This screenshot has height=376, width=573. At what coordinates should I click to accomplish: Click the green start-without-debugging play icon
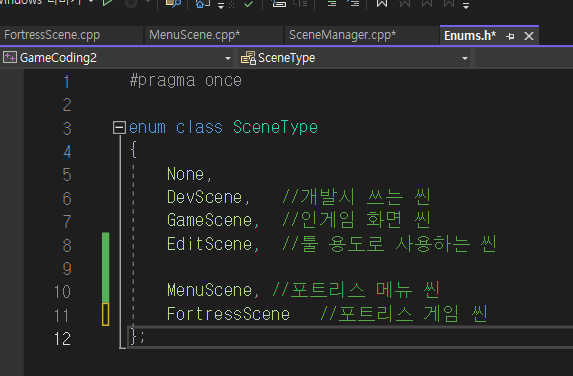pos(107,3)
